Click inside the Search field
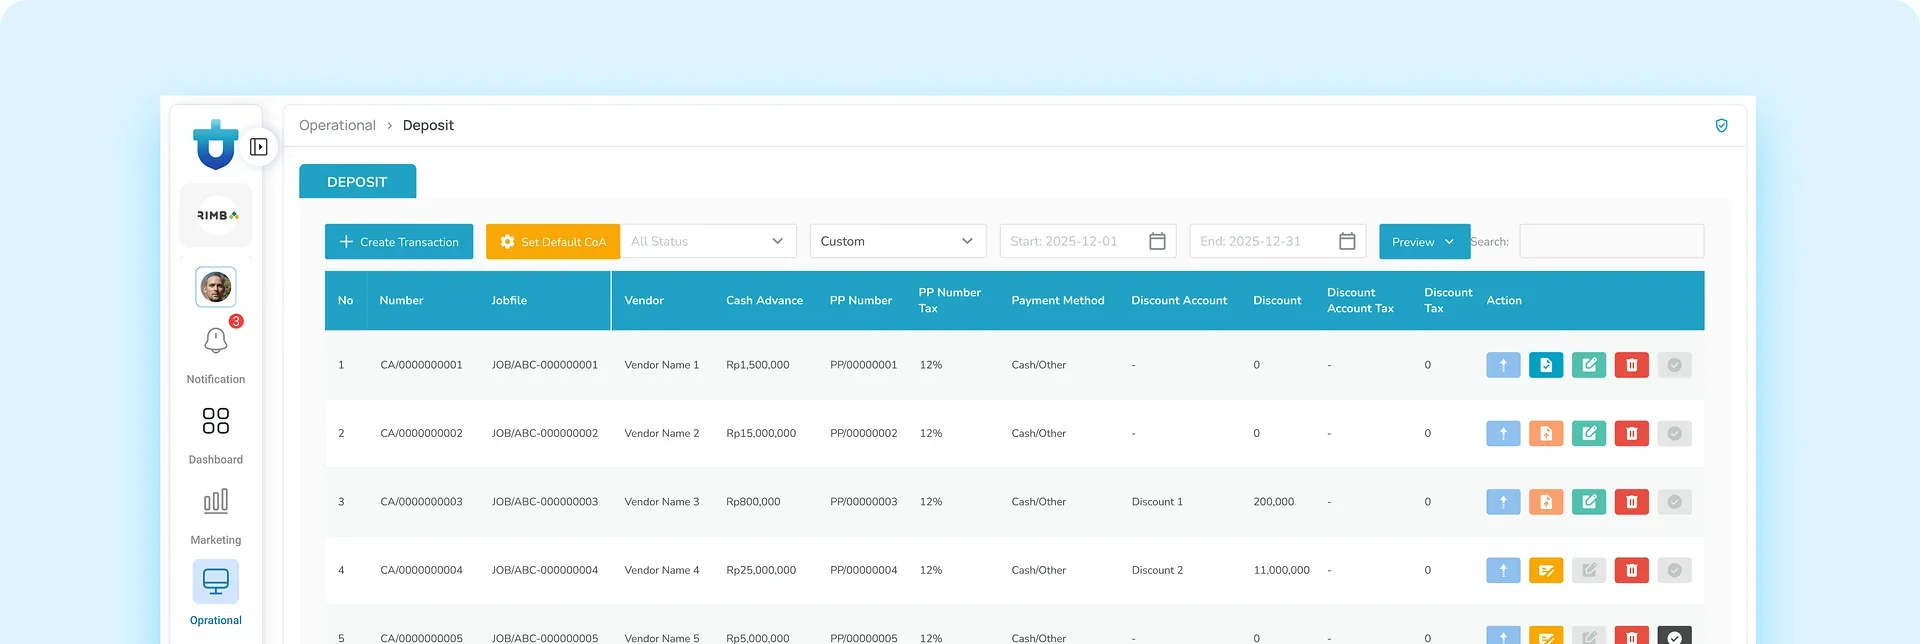 coord(1611,241)
